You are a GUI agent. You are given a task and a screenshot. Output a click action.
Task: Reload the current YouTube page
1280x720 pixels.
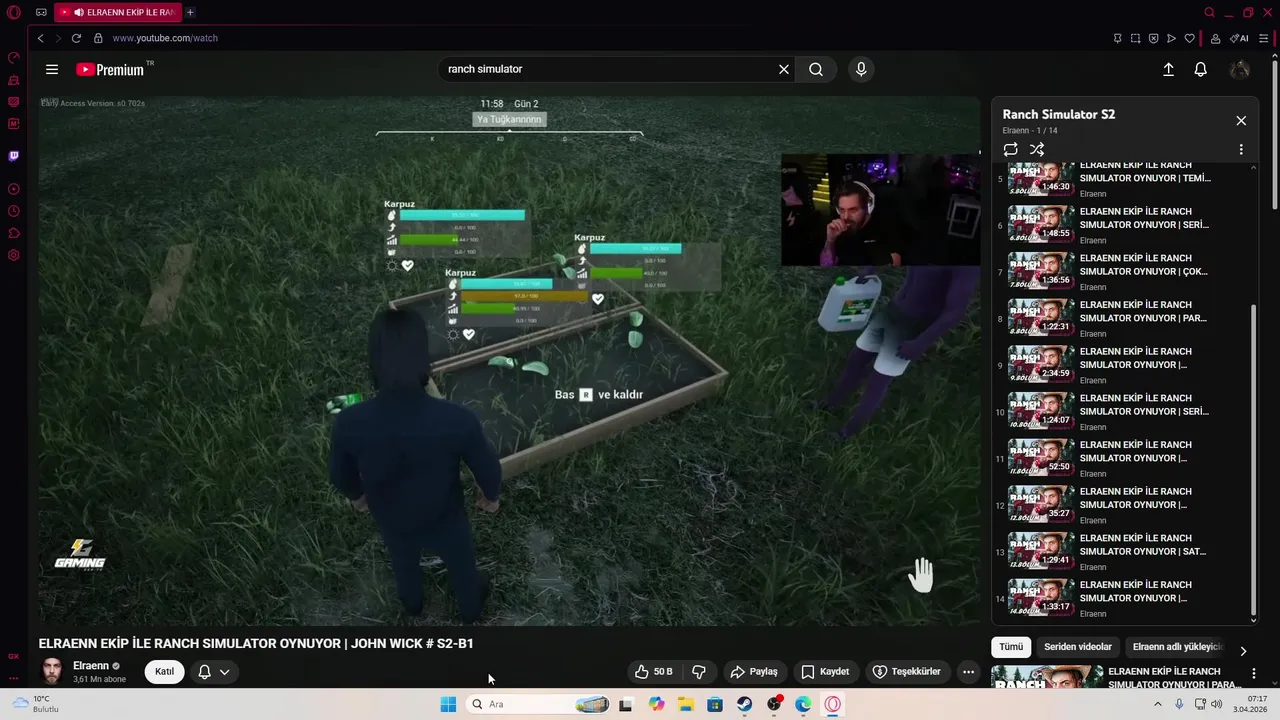(x=76, y=38)
